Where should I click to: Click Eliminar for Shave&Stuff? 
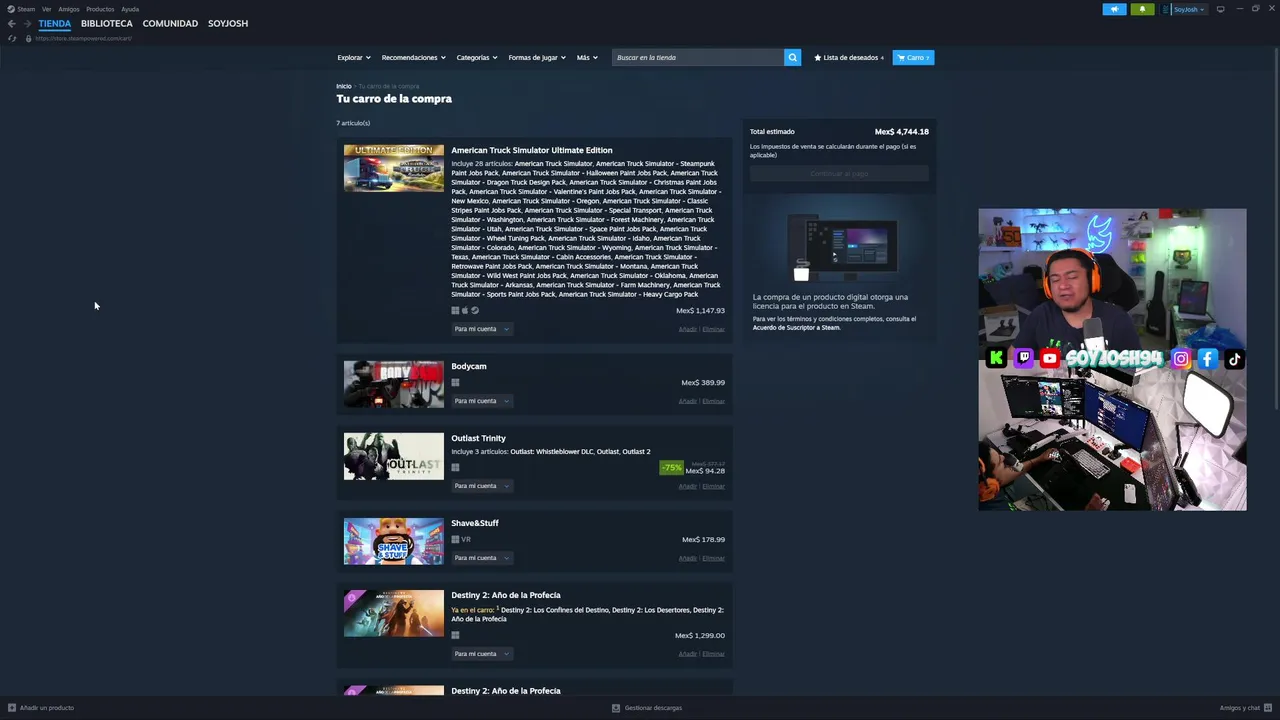tap(713, 558)
